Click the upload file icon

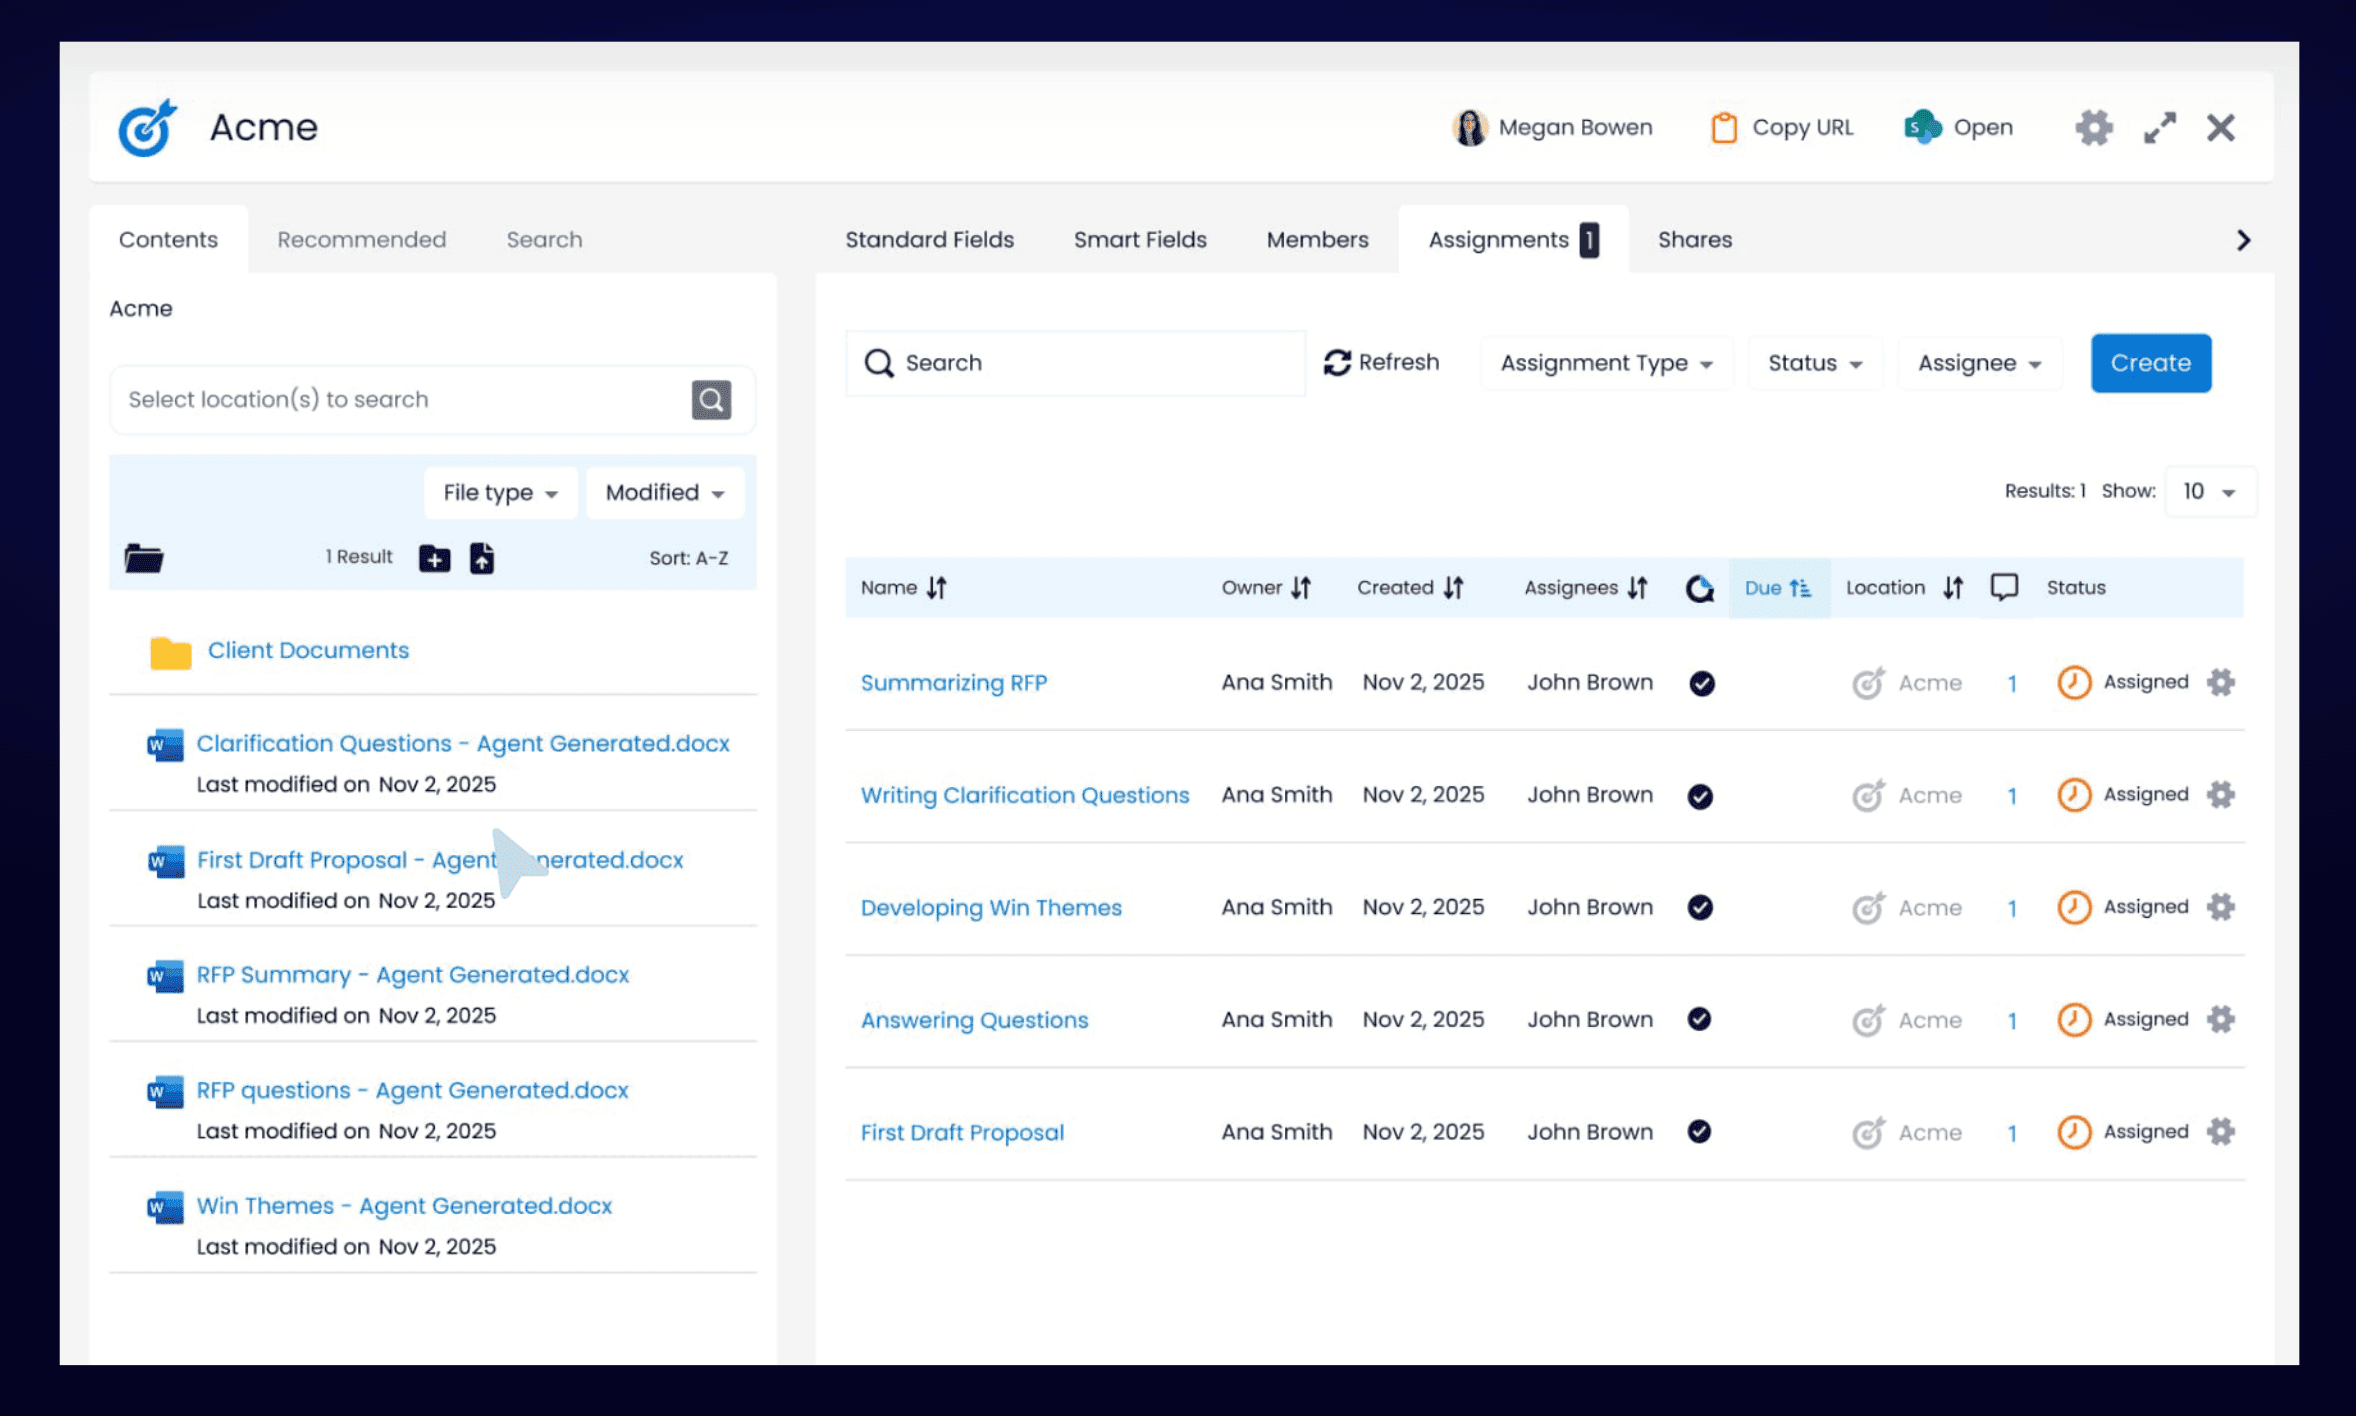point(482,558)
